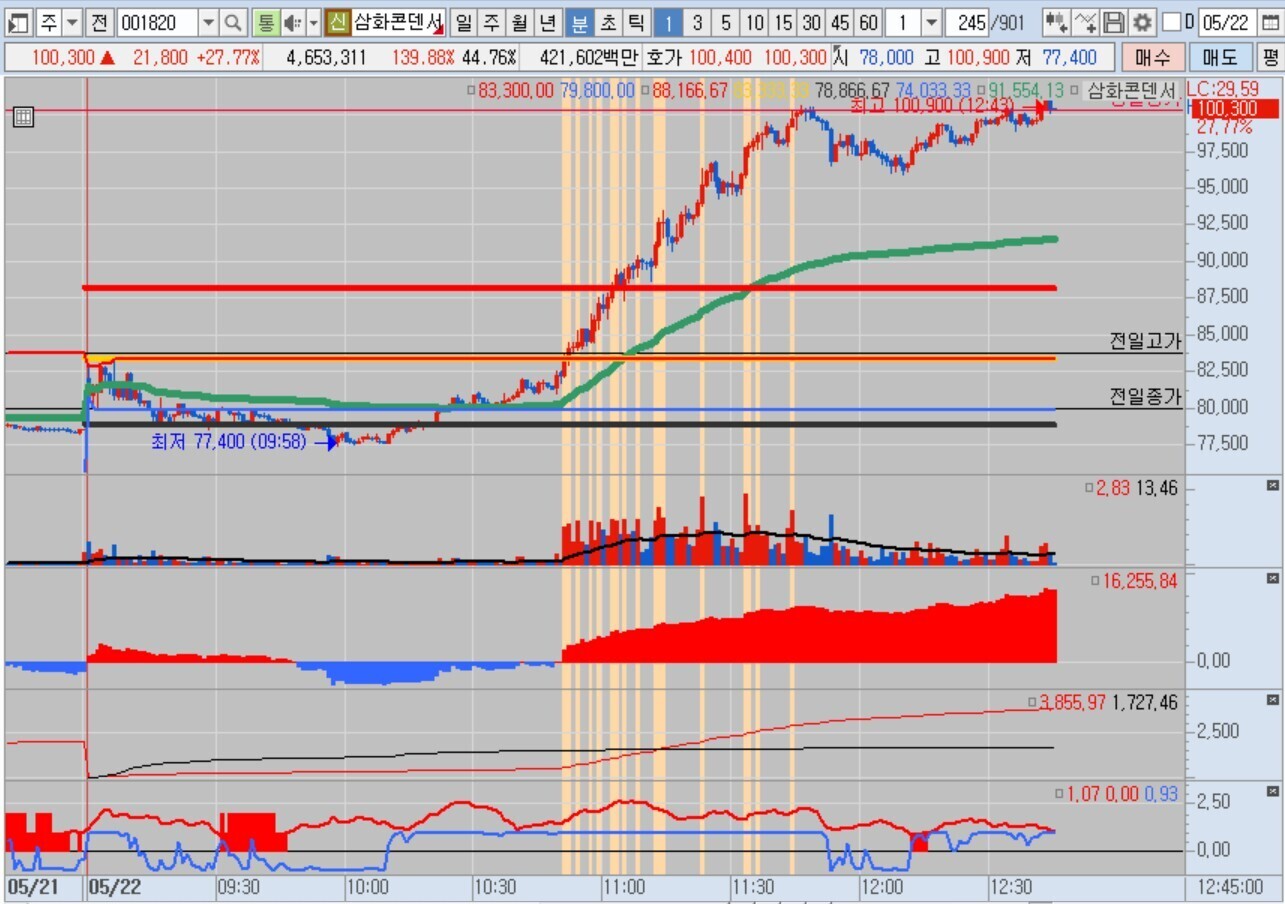Click the add candlestick chart icon
The height and width of the screenshot is (904, 1285).
1055,22
